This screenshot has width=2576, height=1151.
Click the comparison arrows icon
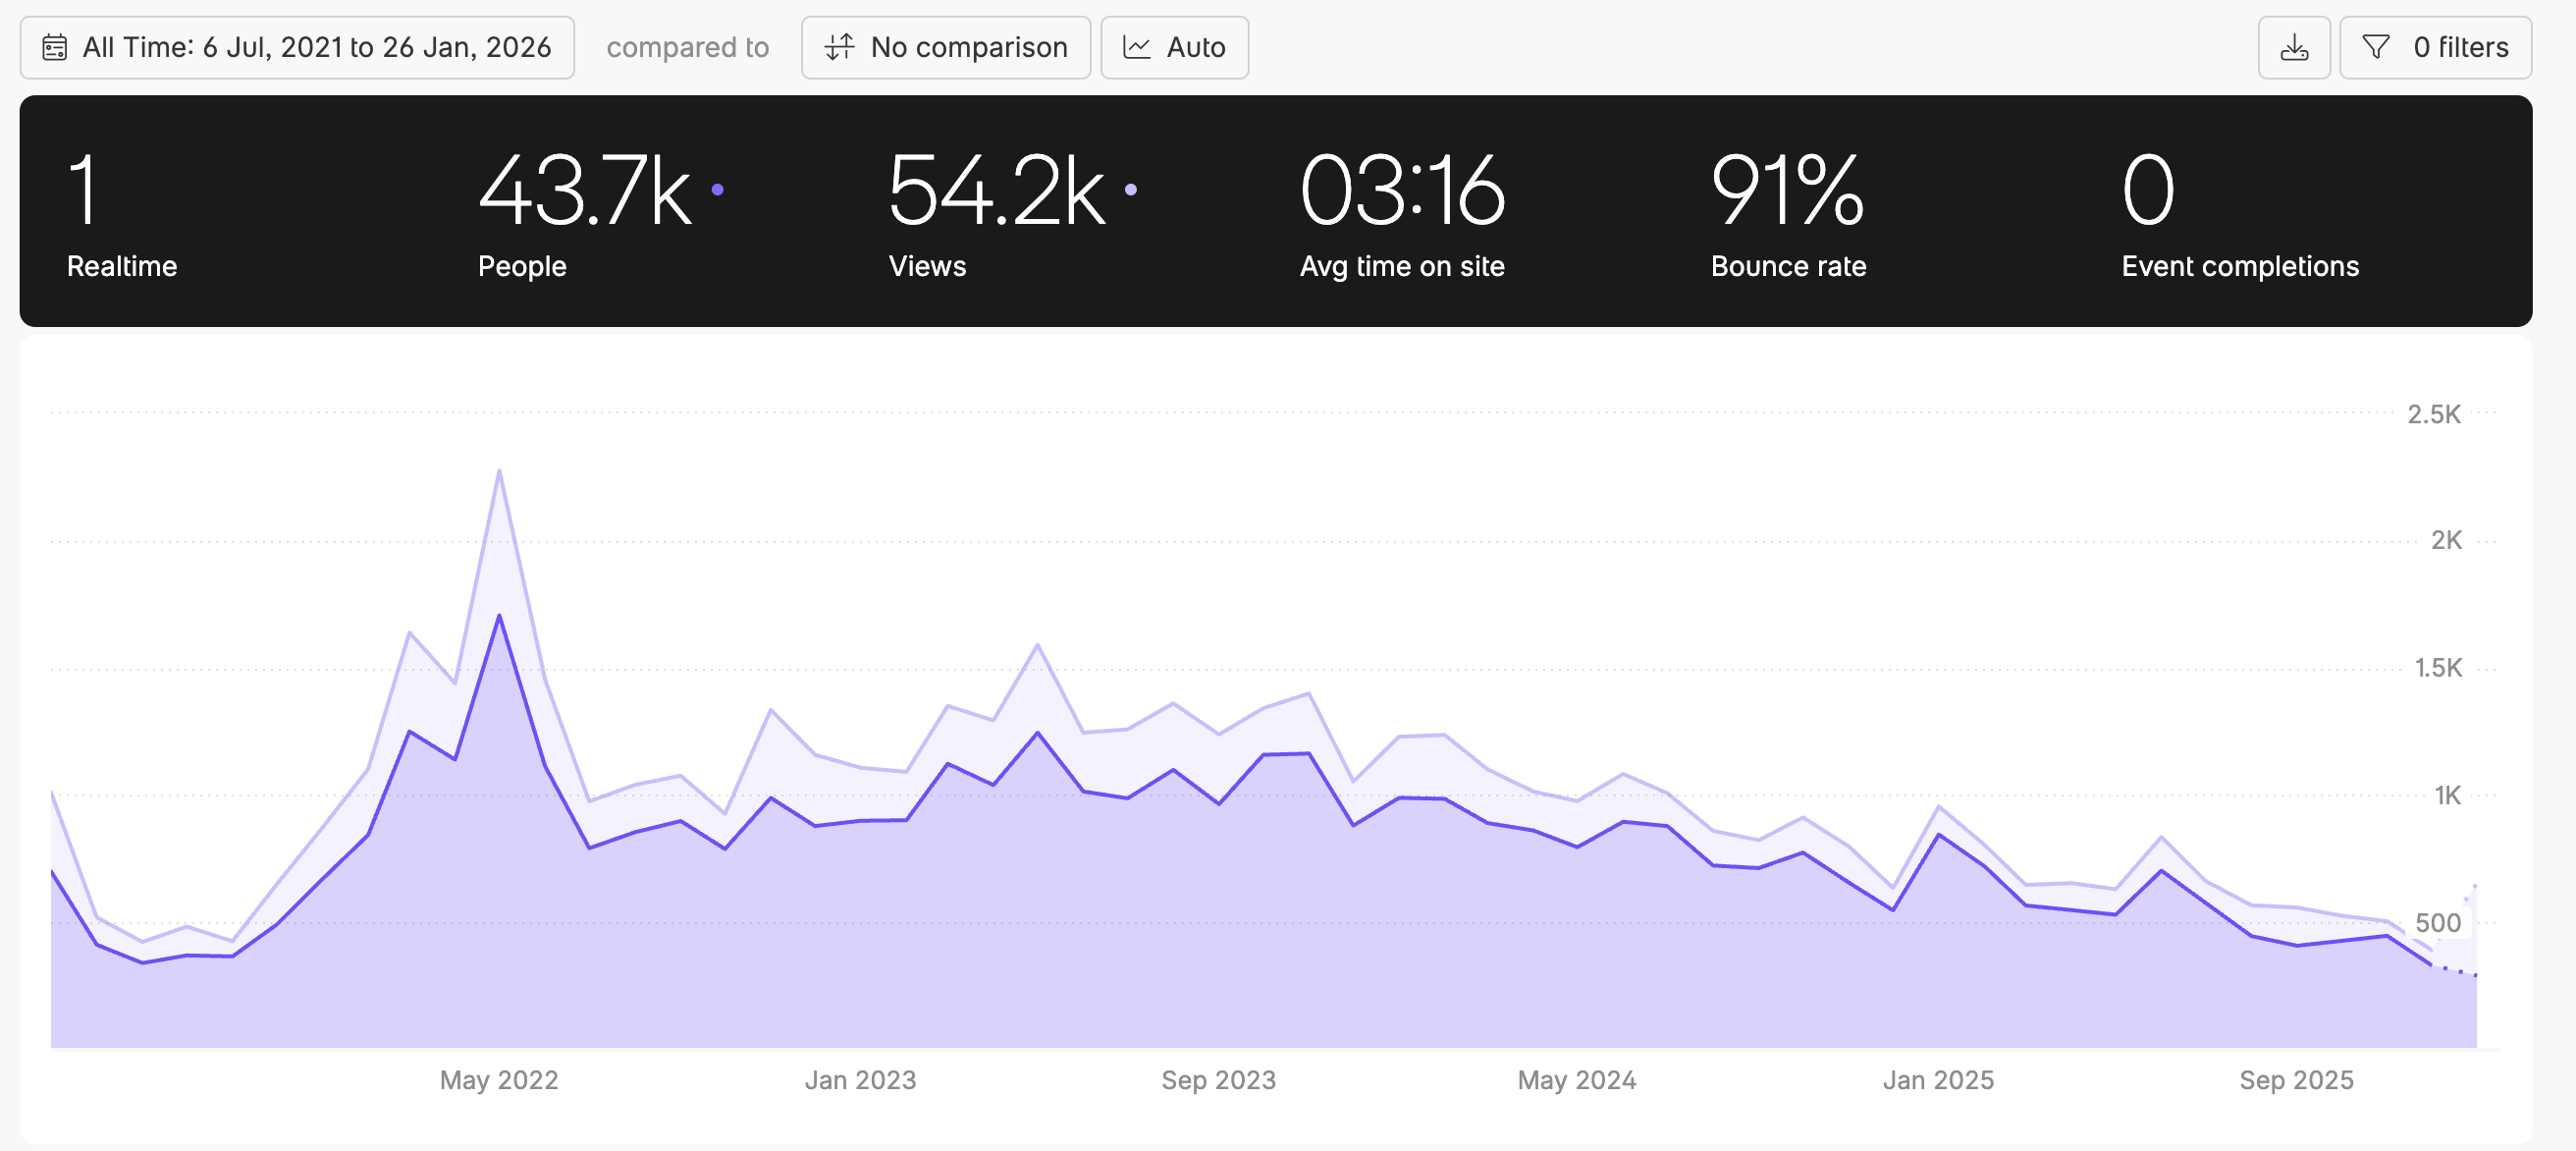[839, 47]
